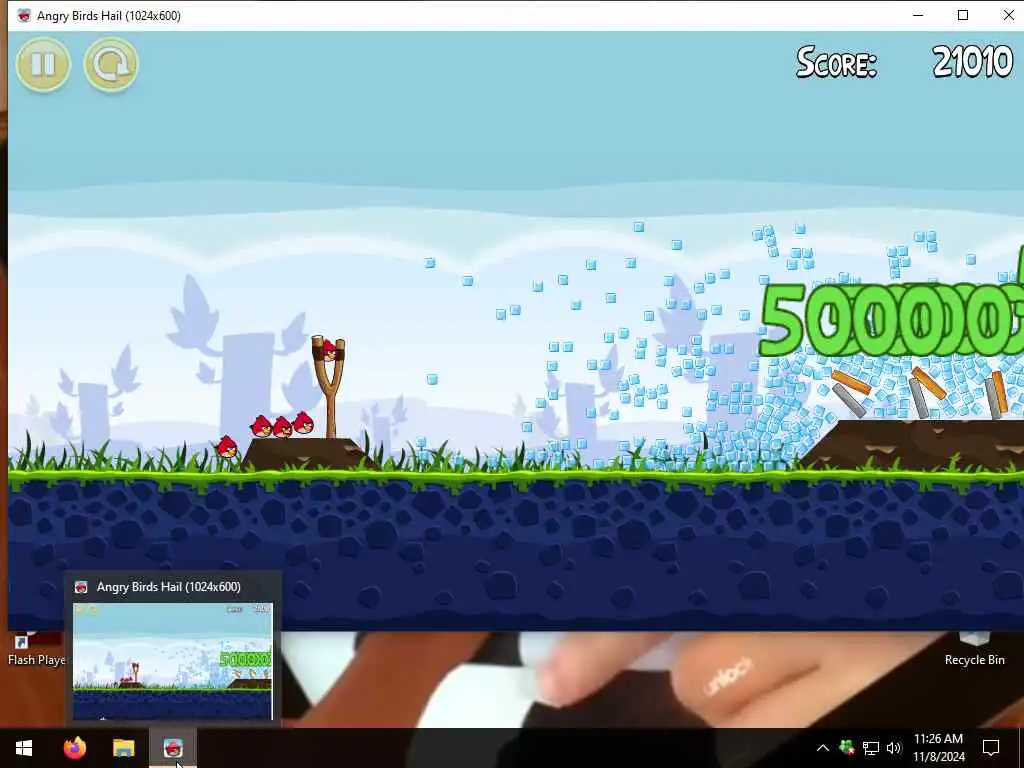The width and height of the screenshot is (1024, 768).
Task: Open the clock showing 11:26 AM
Action: (938, 748)
